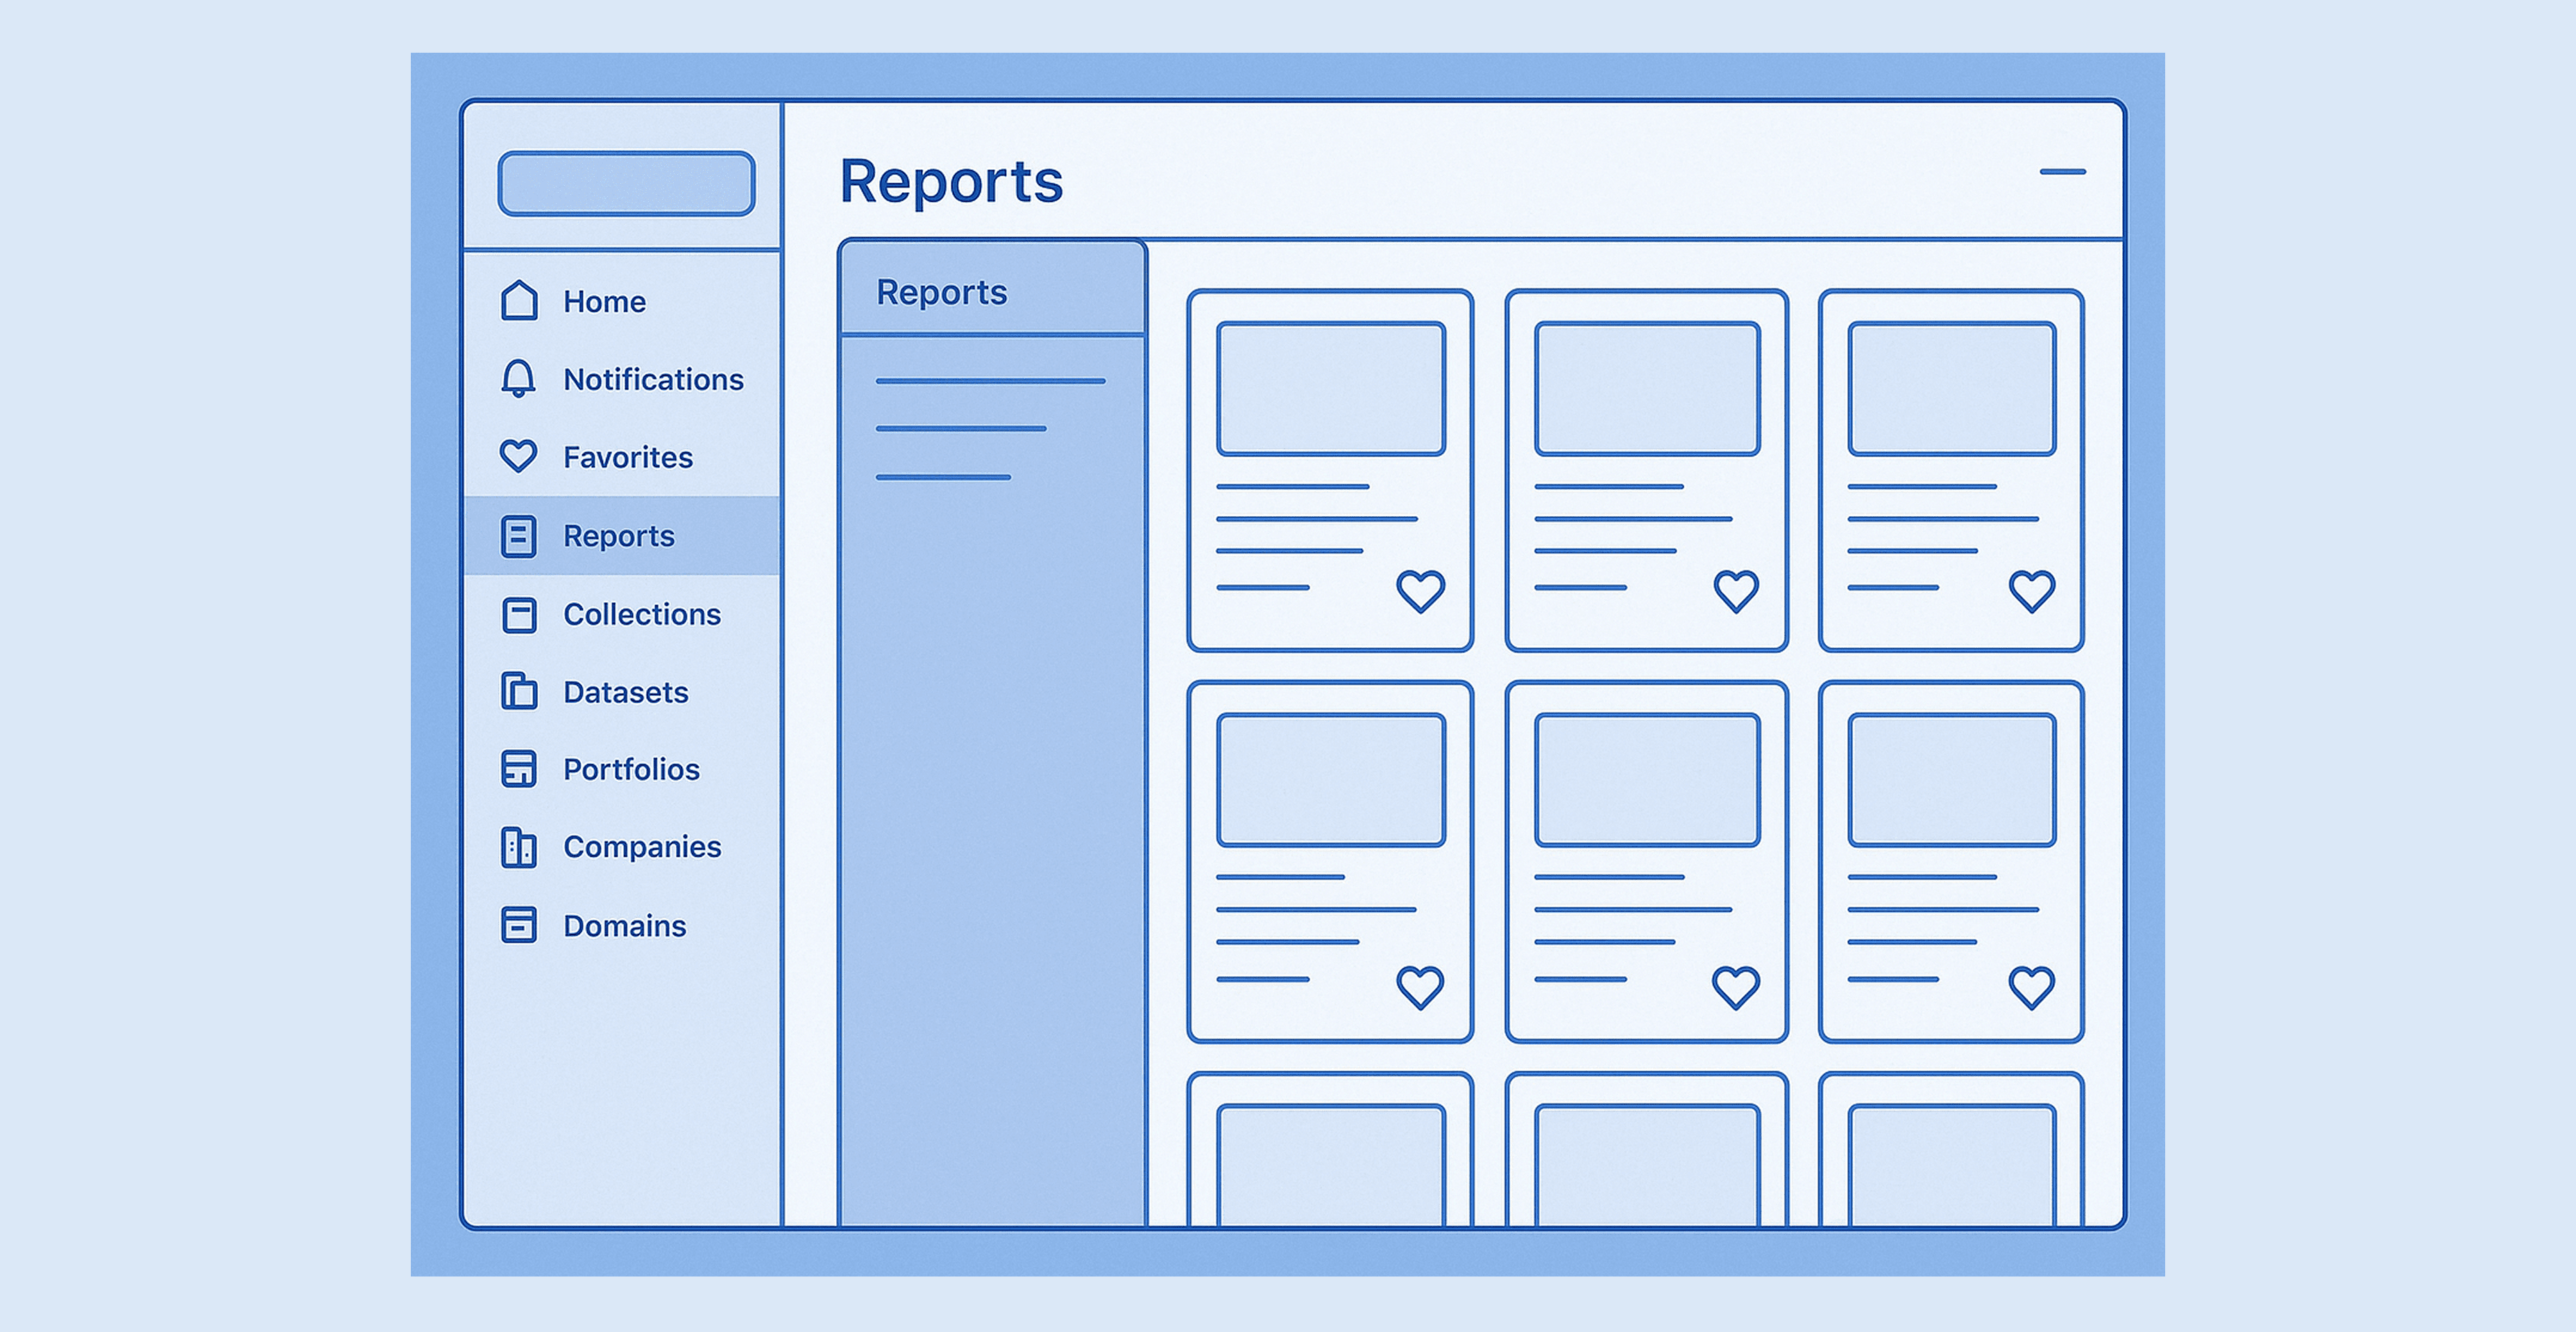2576x1332 pixels.
Task: Click the Favorites heart icon in sidebar
Action: [518, 456]
